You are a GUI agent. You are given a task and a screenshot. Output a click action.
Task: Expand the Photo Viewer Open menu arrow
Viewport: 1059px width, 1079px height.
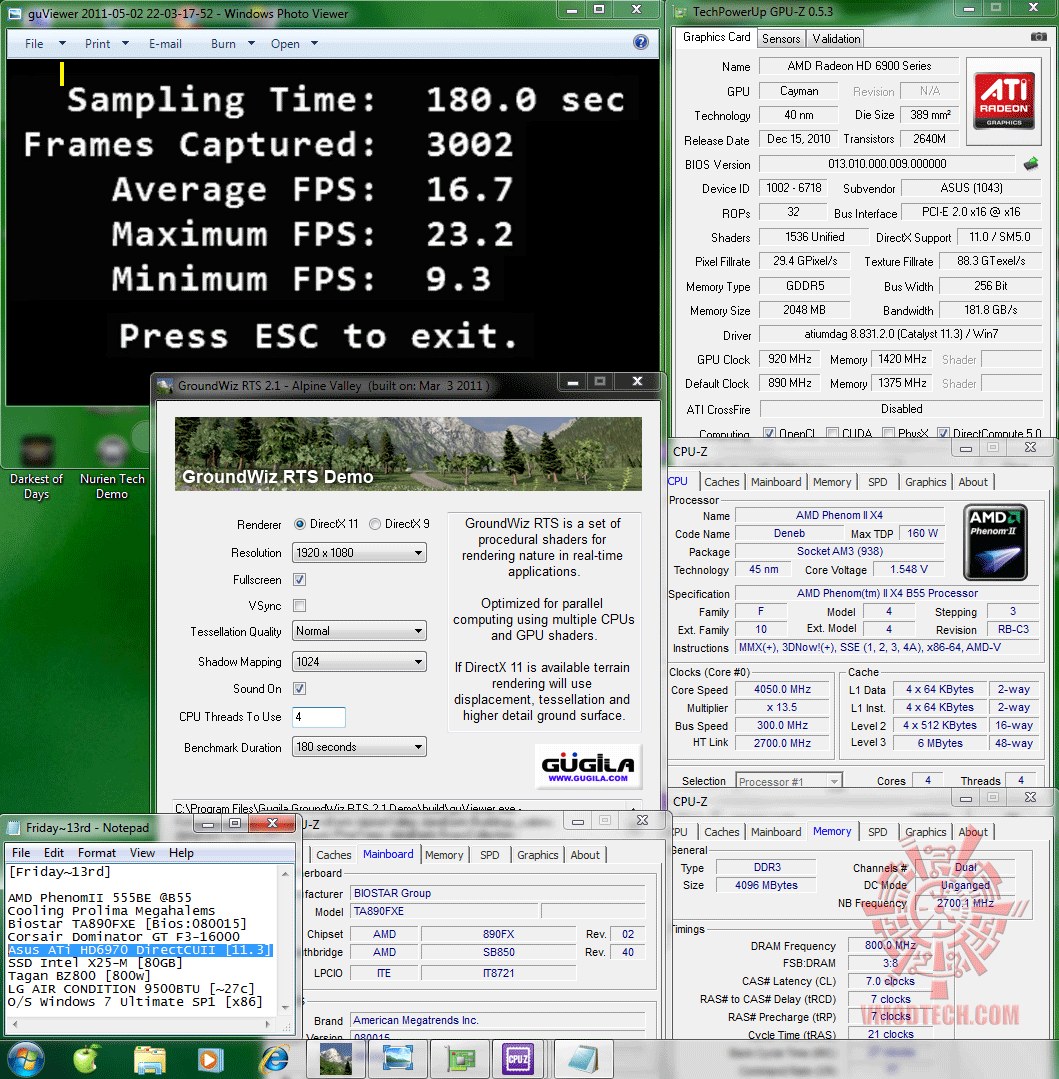(x=314, y=43)
